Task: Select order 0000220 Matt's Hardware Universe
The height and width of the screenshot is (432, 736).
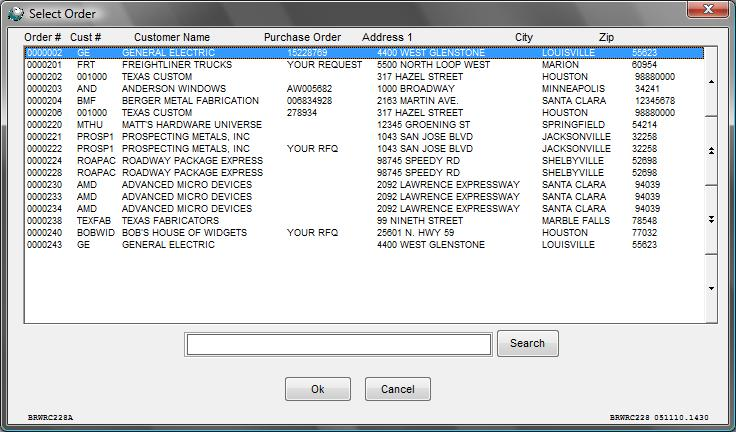Action: coord(365,124)
